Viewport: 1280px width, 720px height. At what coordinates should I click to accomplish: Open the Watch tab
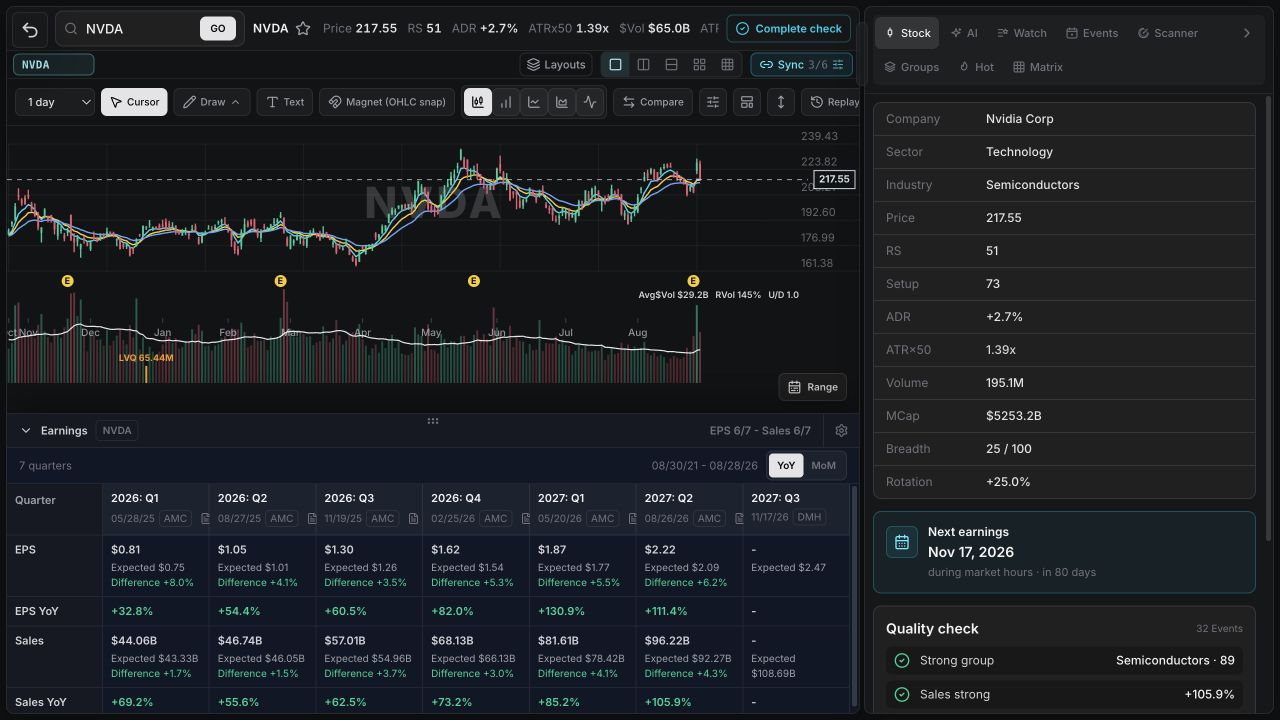pos(1022,33)
